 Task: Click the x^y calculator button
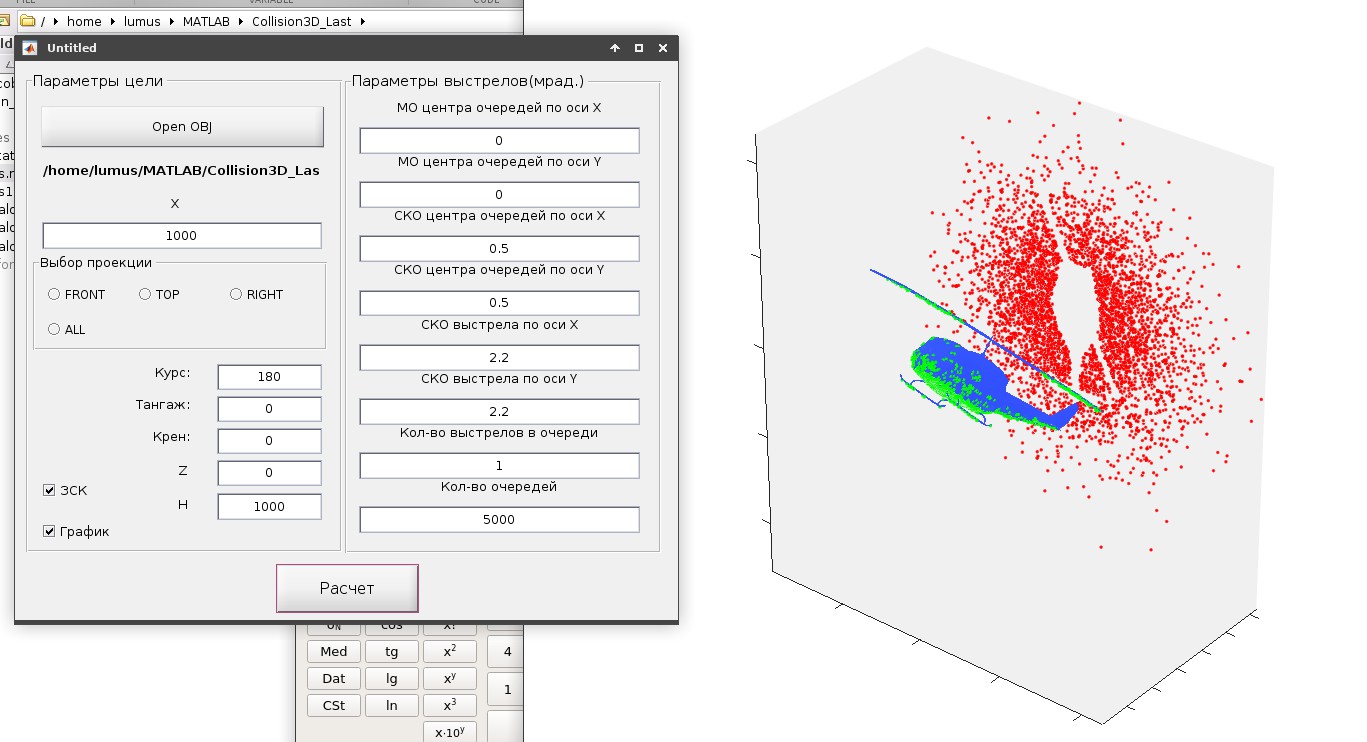[x=450, y=678]
